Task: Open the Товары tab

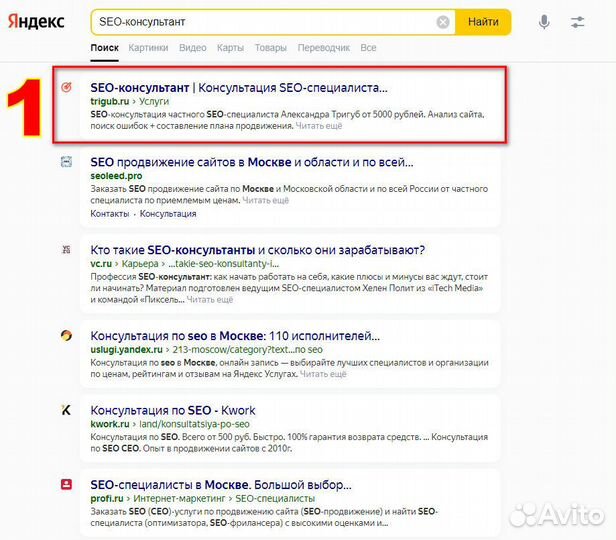Action: pos(271,48)
